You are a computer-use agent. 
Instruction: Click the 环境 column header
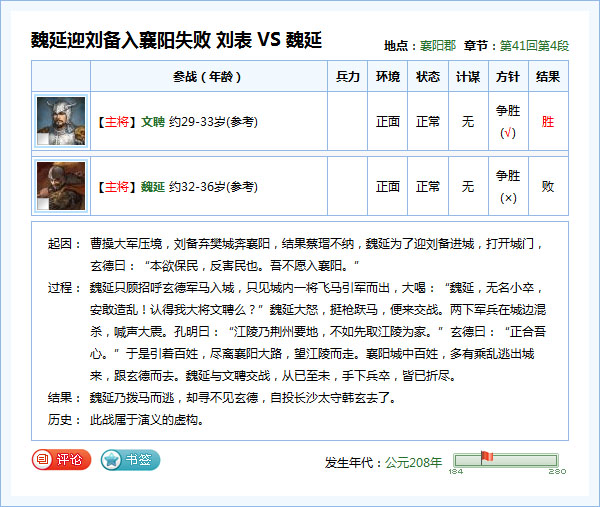[388, 76]
